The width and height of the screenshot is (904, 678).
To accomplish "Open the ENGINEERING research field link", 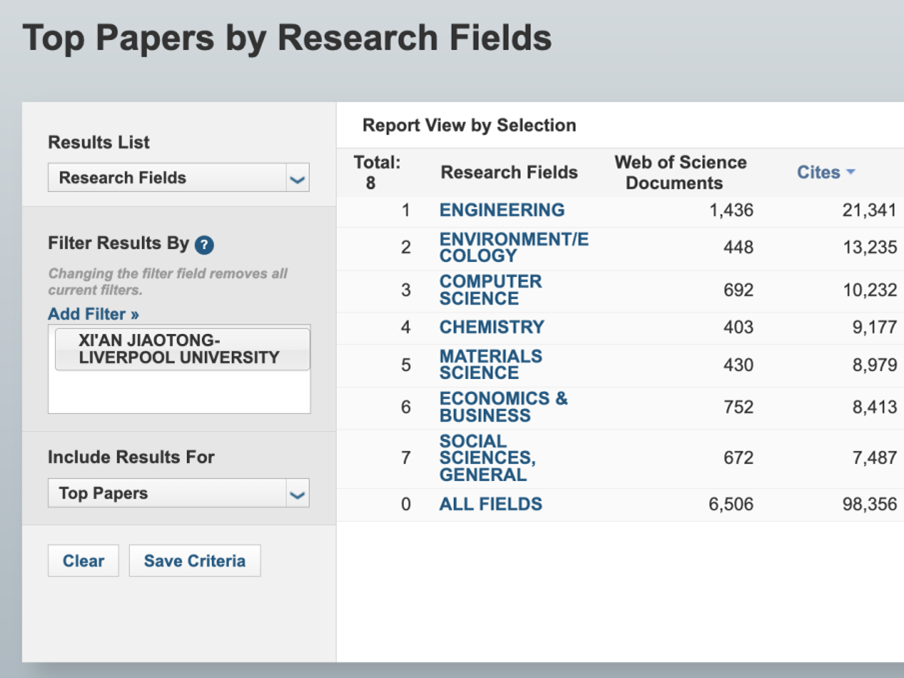I will (x=501, y=210).
